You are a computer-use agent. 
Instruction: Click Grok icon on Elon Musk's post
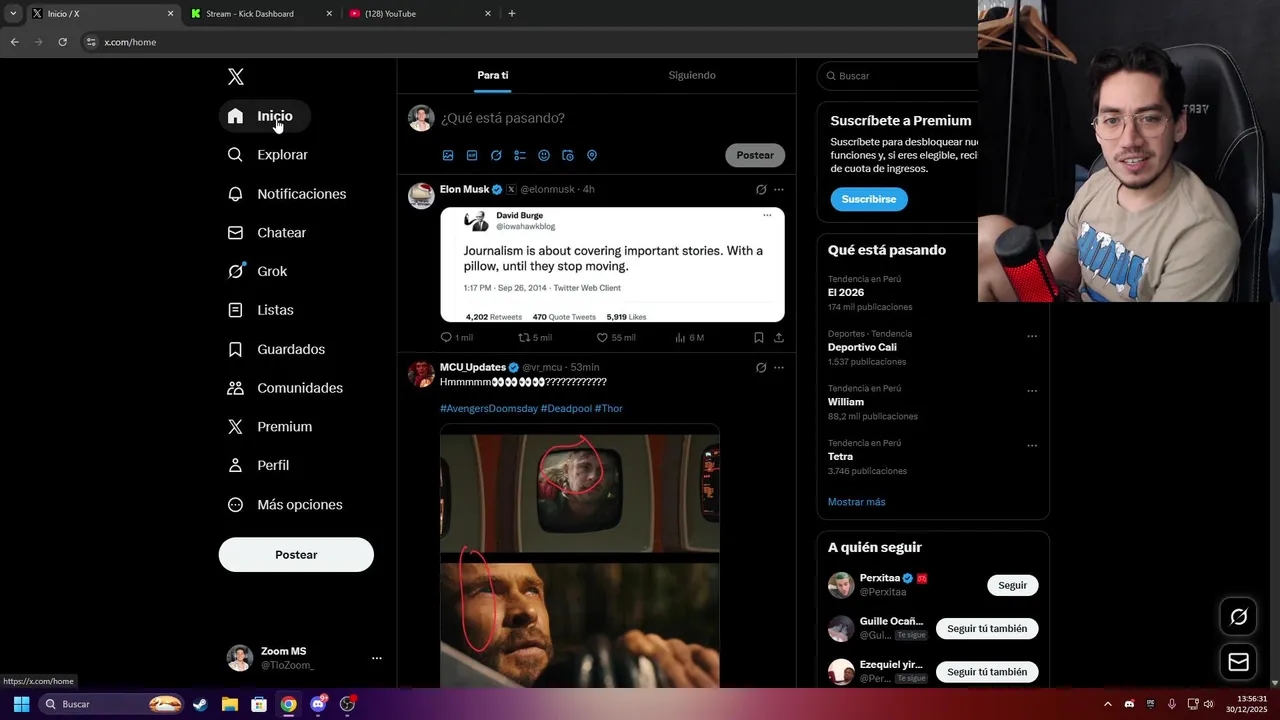(x=761, y=189)
